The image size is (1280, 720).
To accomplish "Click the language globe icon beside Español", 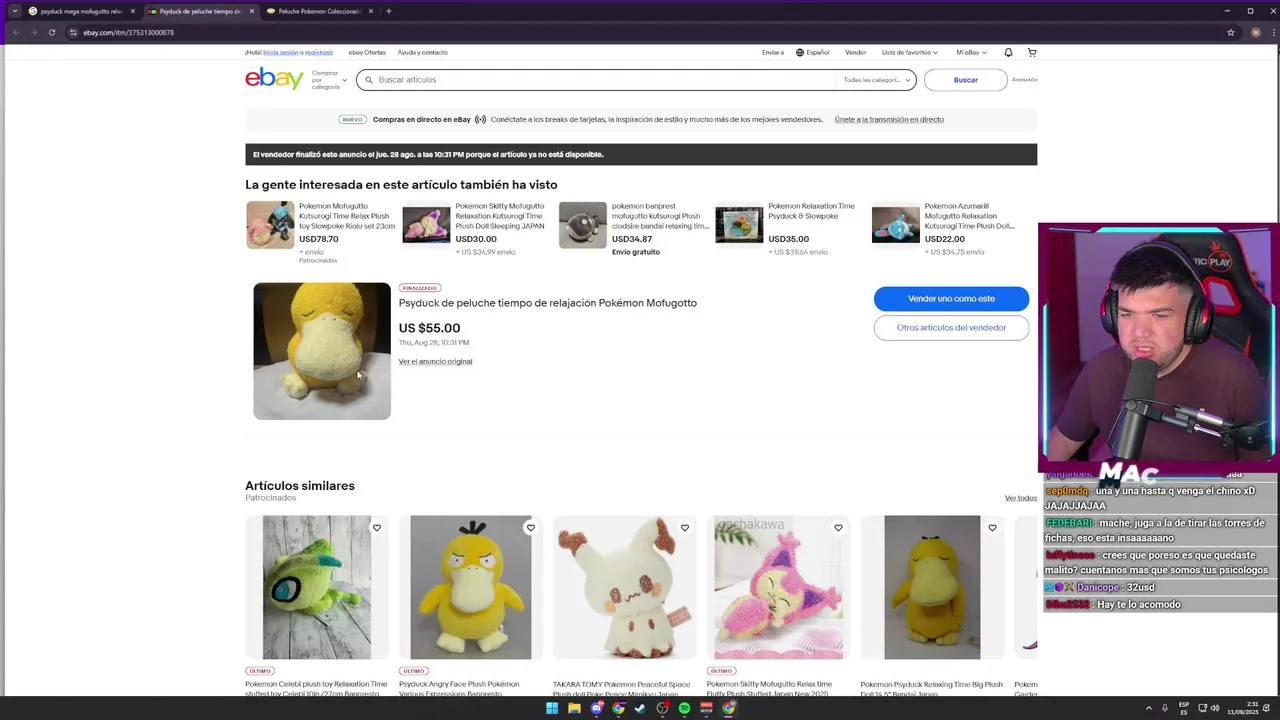I will (x=800, y=52).
